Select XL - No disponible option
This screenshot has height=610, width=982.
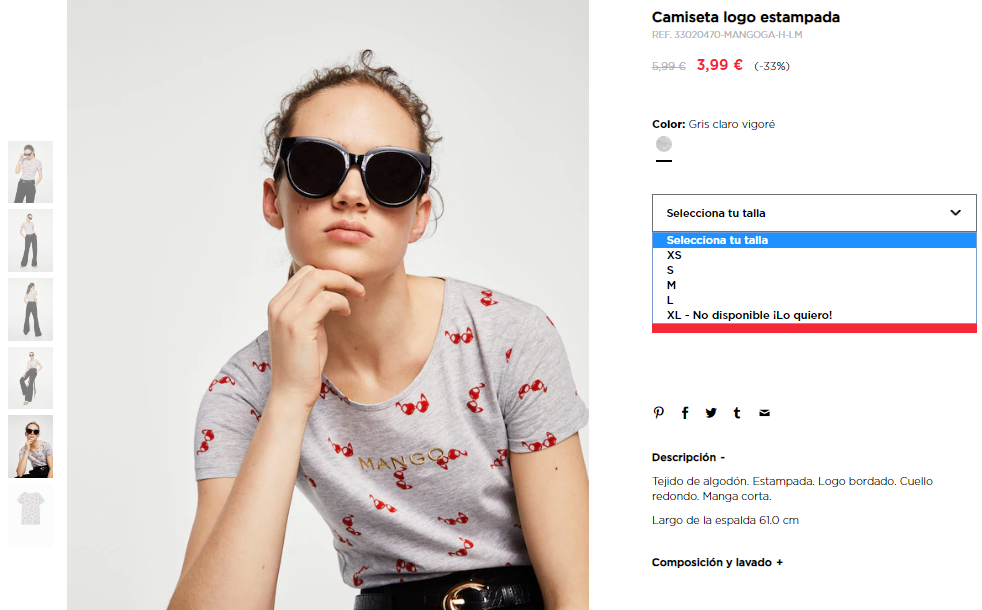pyautogui.click(x=814, y=315)
